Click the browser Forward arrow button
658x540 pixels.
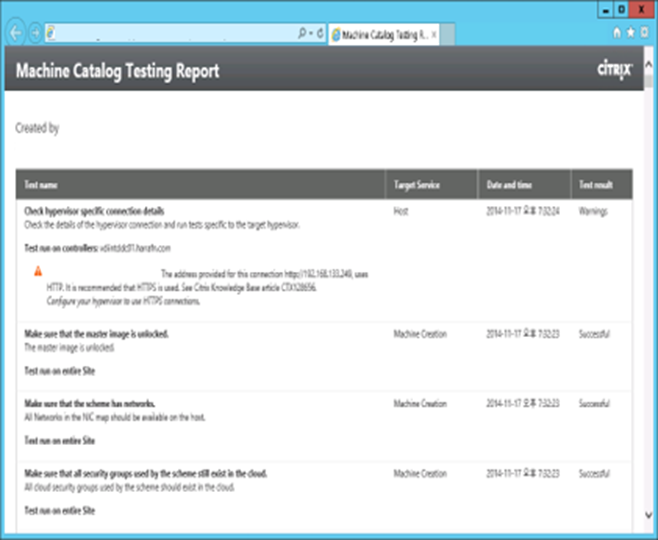click(x=35, y=33)
